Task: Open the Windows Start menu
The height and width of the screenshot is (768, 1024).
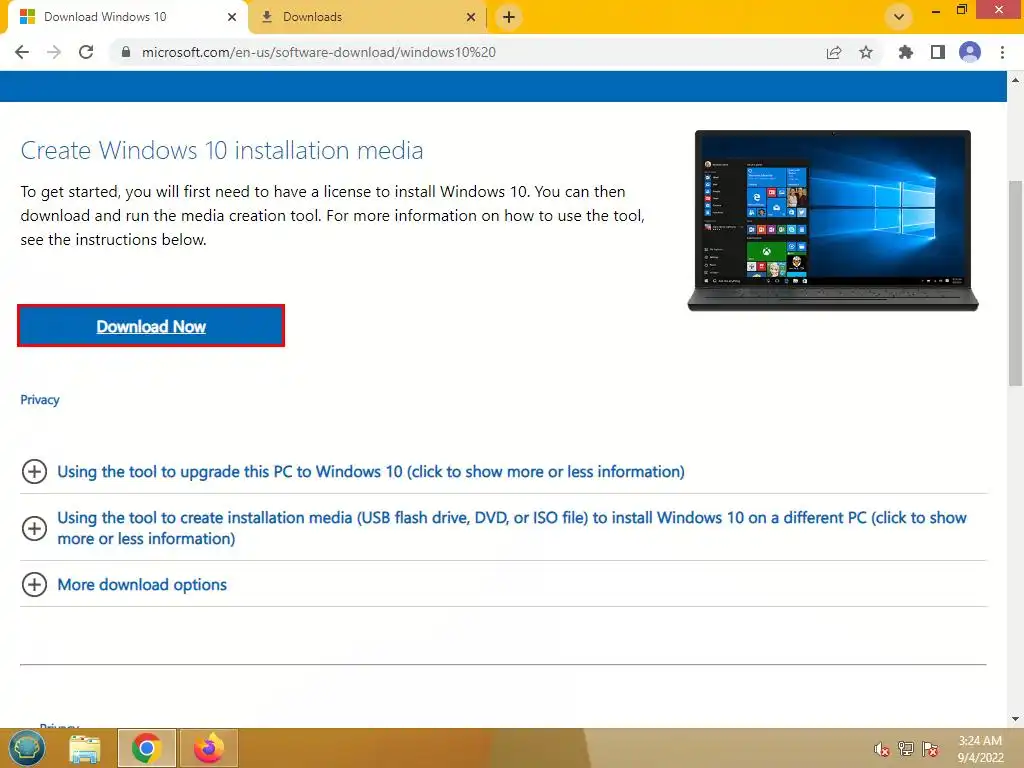Action: pyautogui.click(x=27, y=748)
